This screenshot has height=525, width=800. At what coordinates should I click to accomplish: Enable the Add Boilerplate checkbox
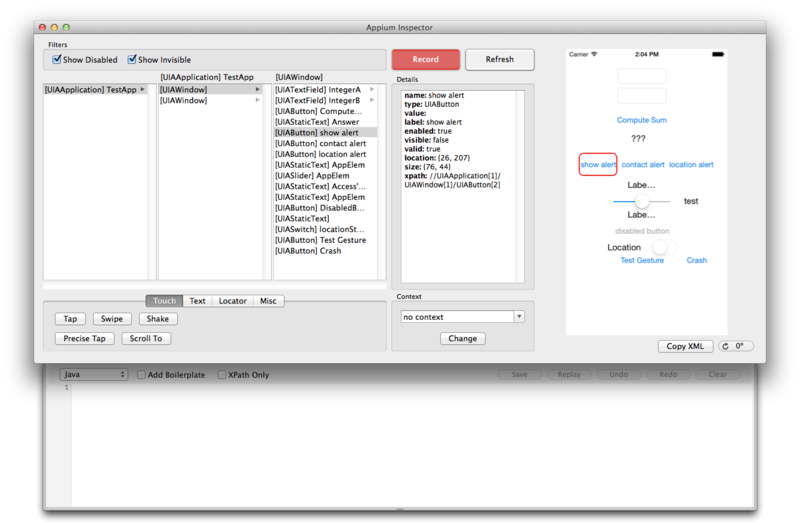click(x=141, y=374)
